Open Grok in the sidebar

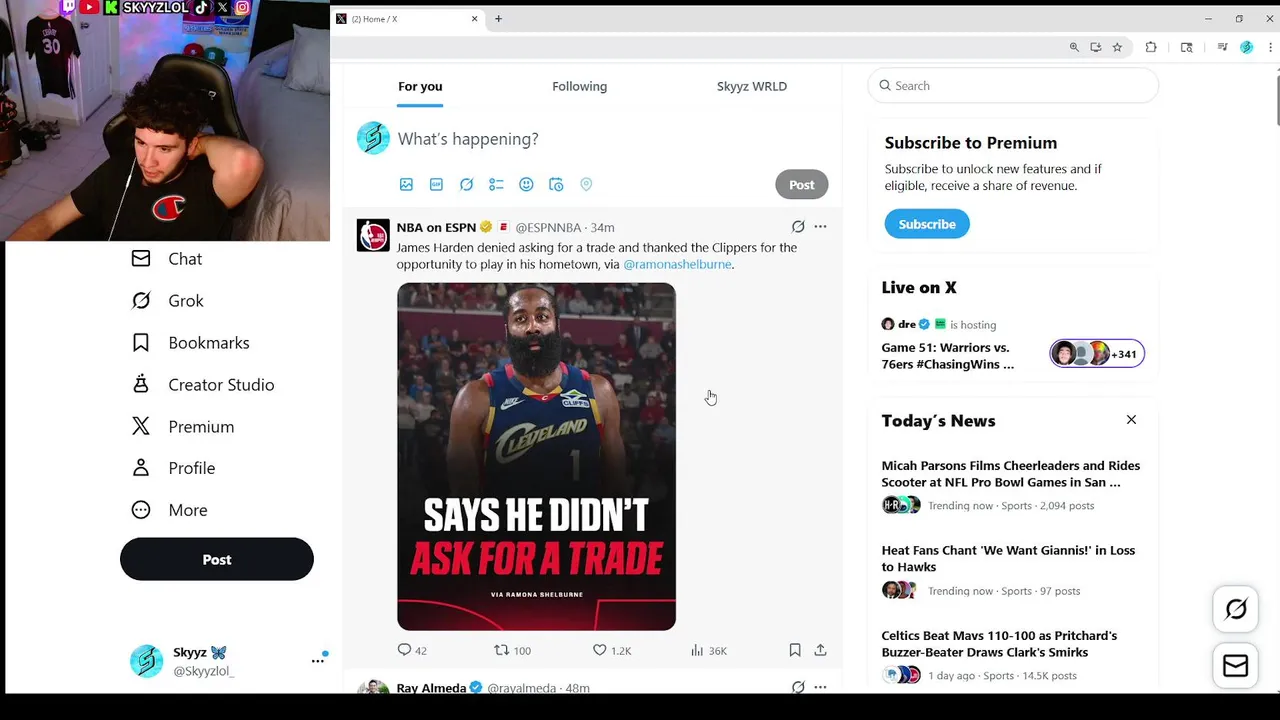(x=167, y=301)
